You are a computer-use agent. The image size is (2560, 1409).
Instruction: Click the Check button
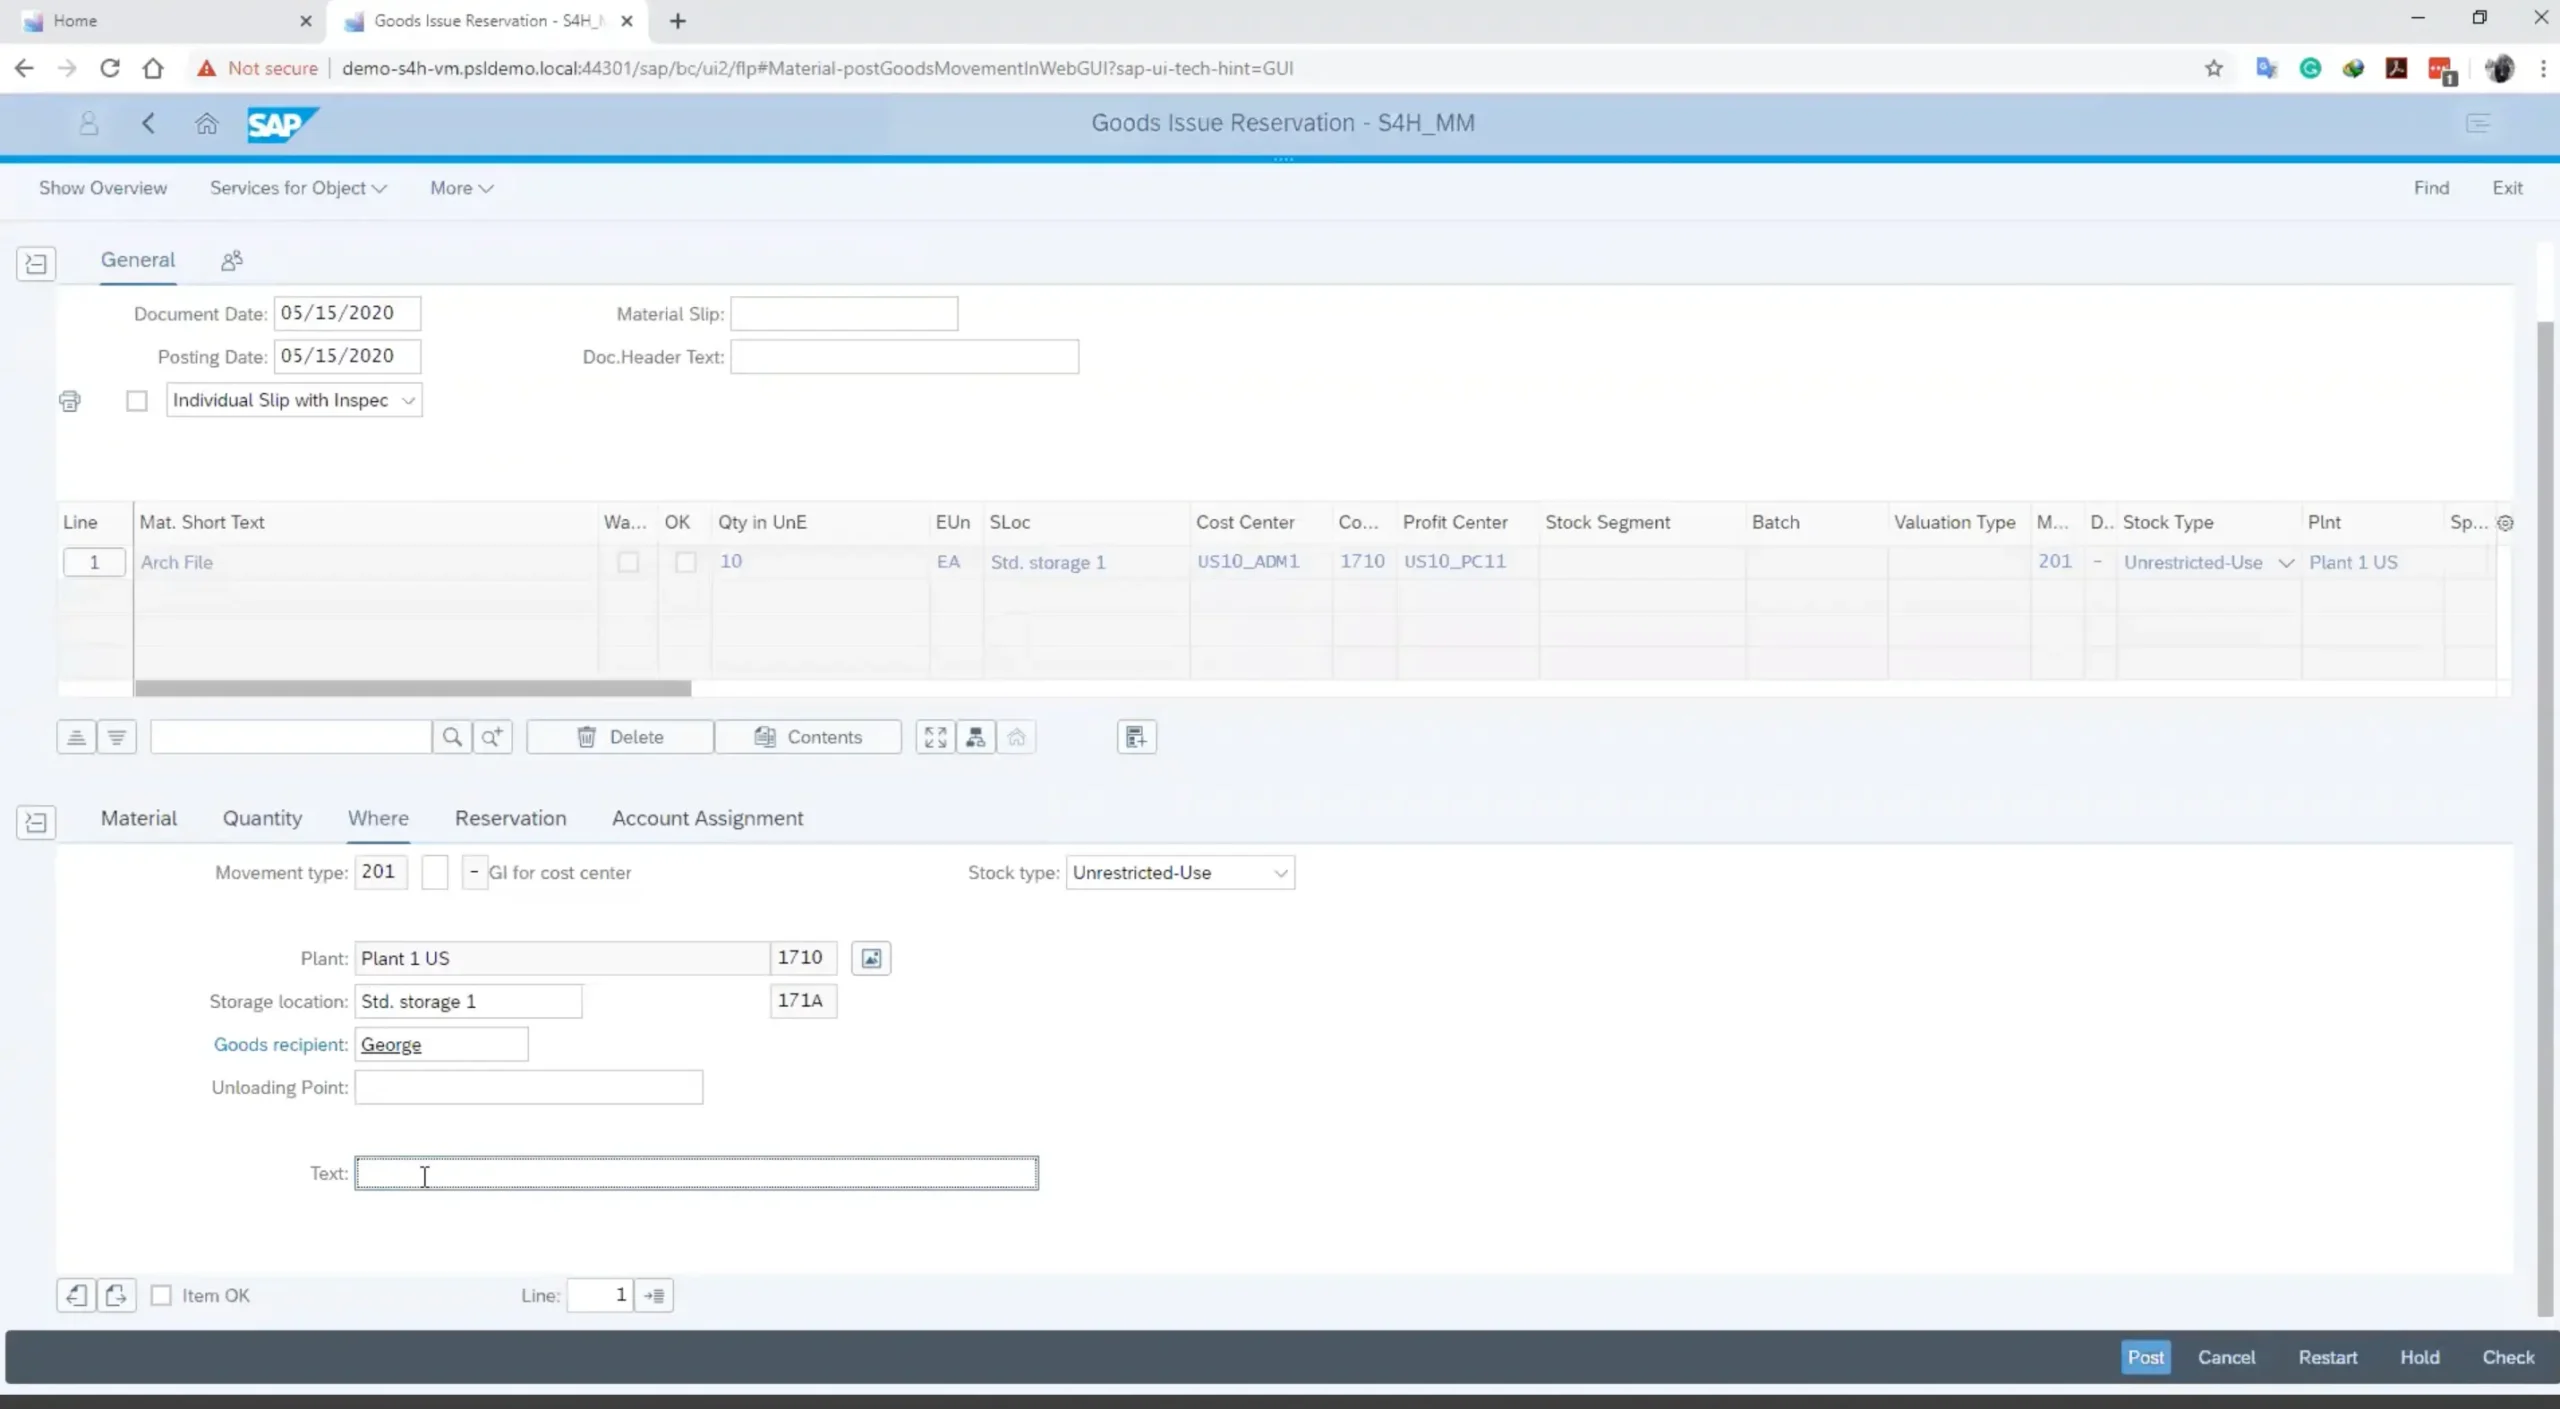pos(2508,1358)
